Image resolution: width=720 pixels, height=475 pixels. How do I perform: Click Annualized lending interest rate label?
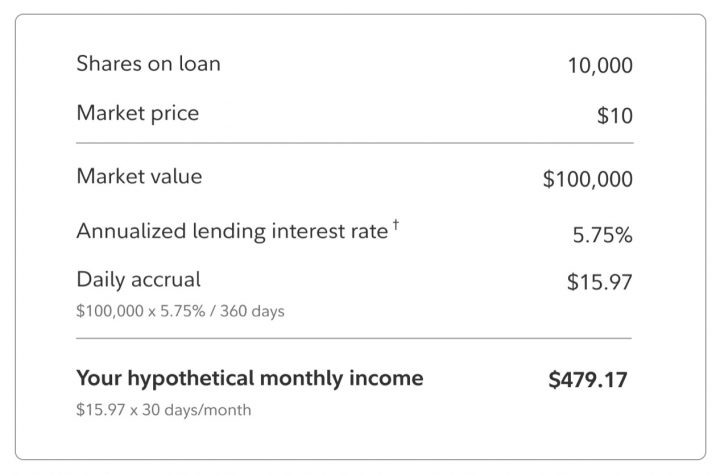click(231, 231)
